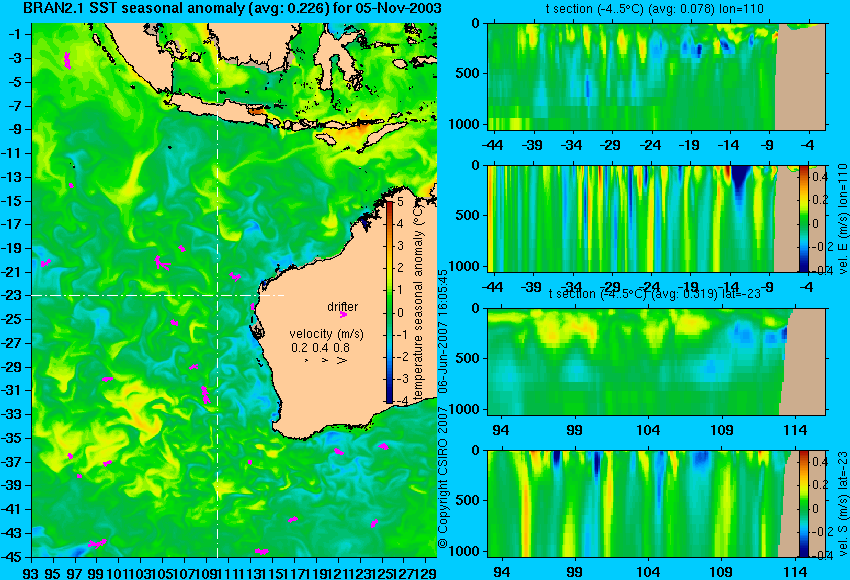
Task: Click the '-44' tick under the lon=110 temperature section
Action: pyautogui.click(x=492, y=145)
